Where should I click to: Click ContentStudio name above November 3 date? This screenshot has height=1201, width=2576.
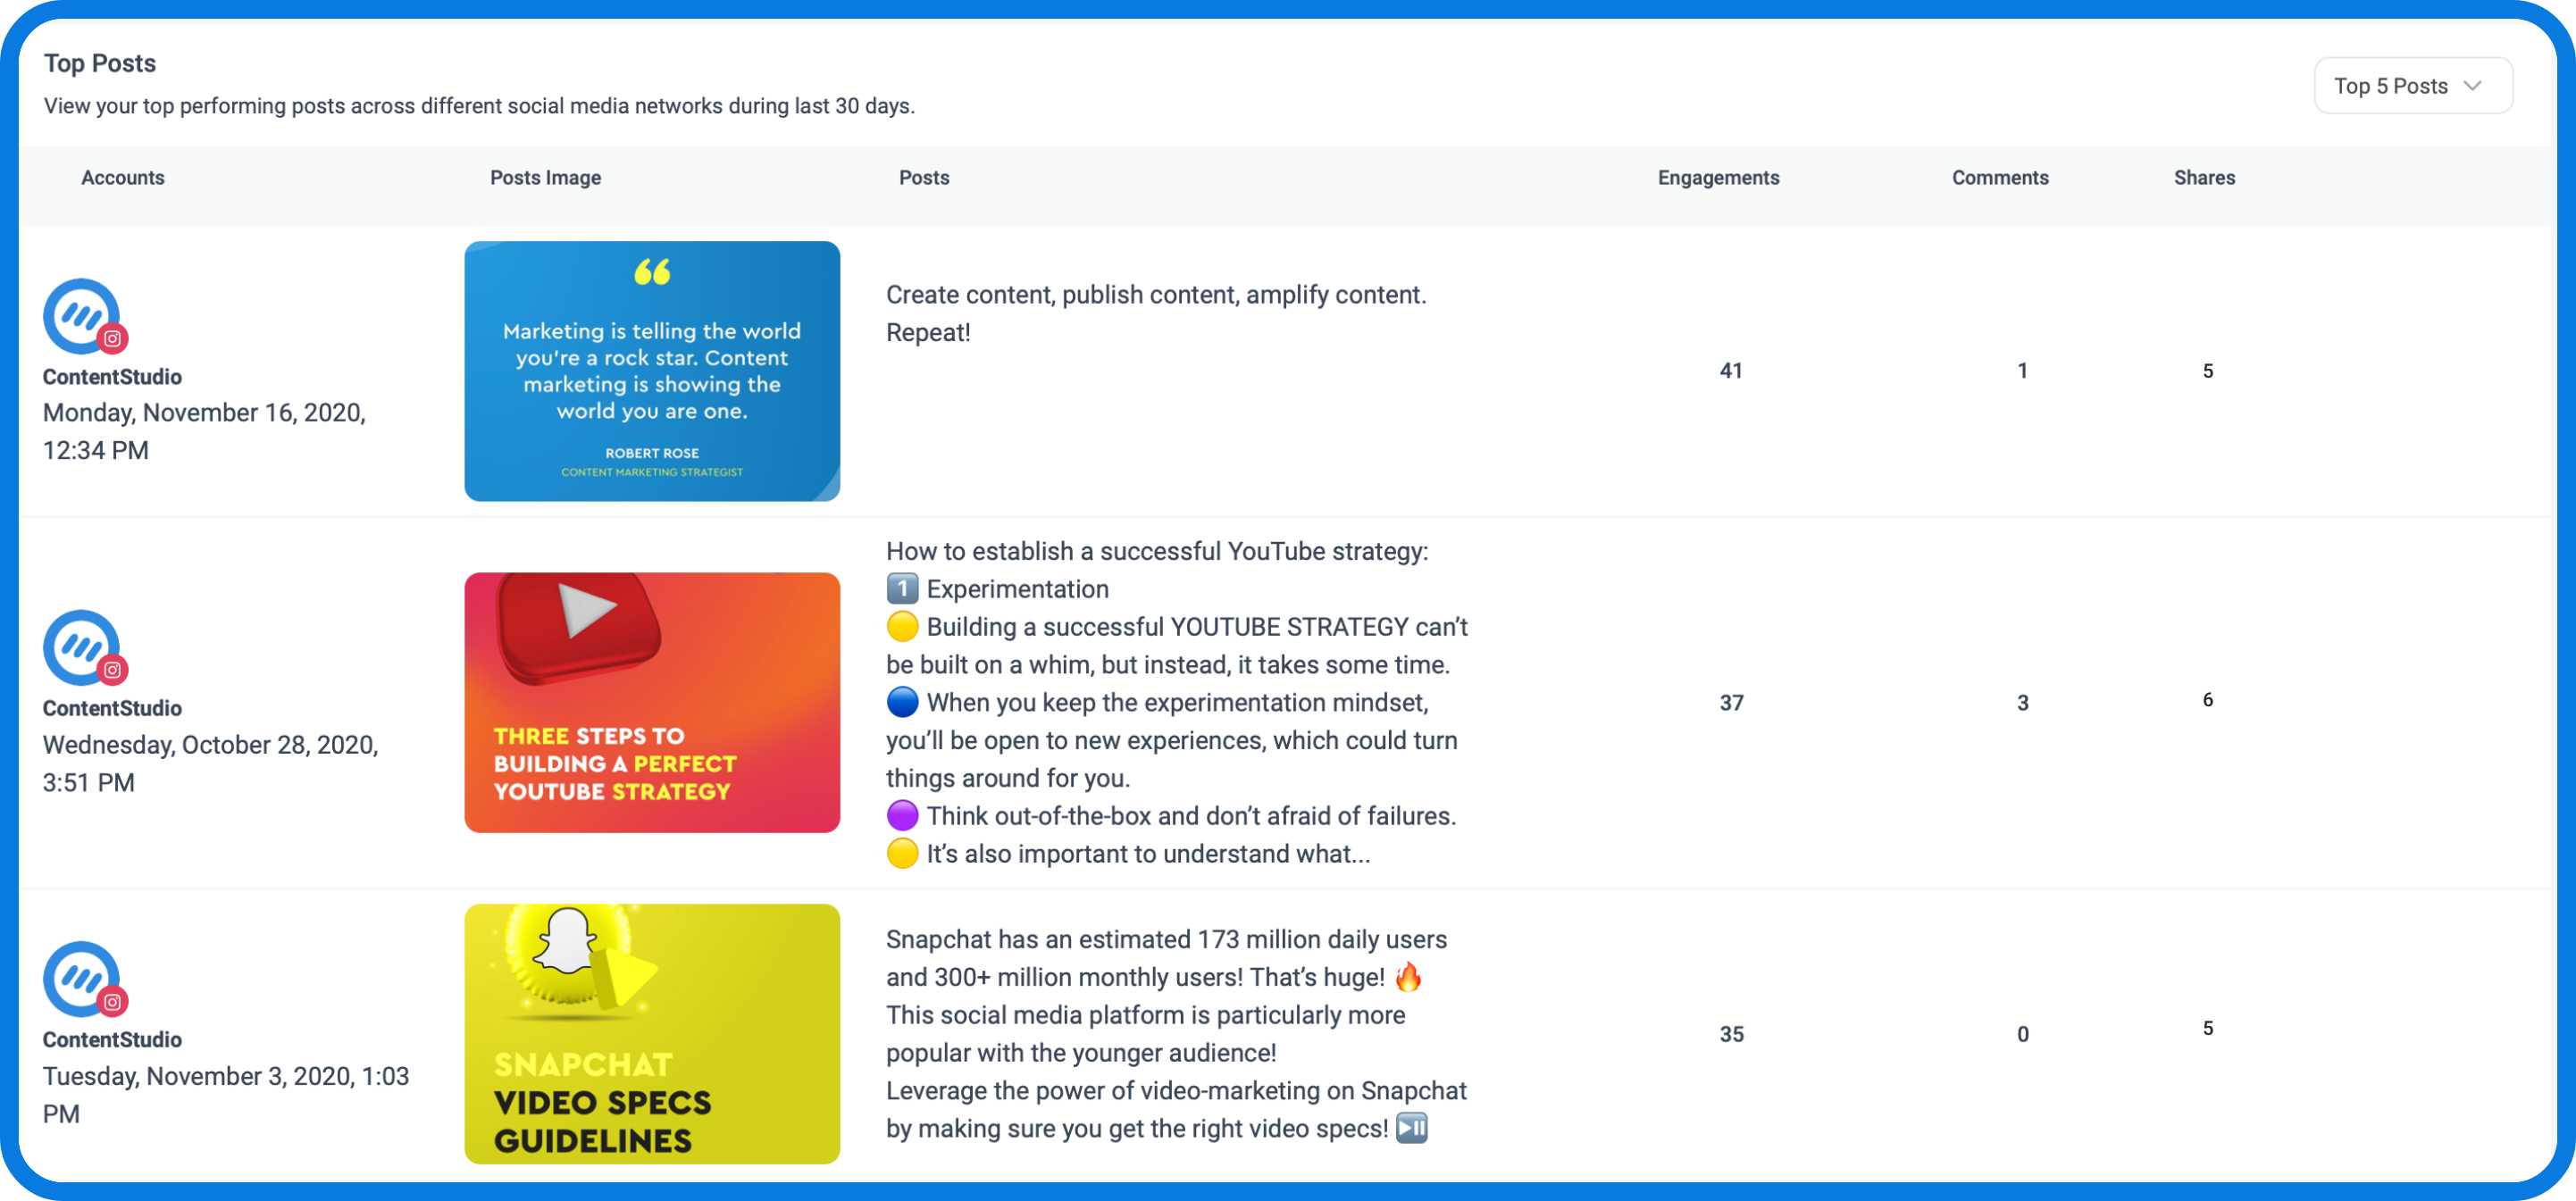pyautogui.click(x=112, y=1039)
